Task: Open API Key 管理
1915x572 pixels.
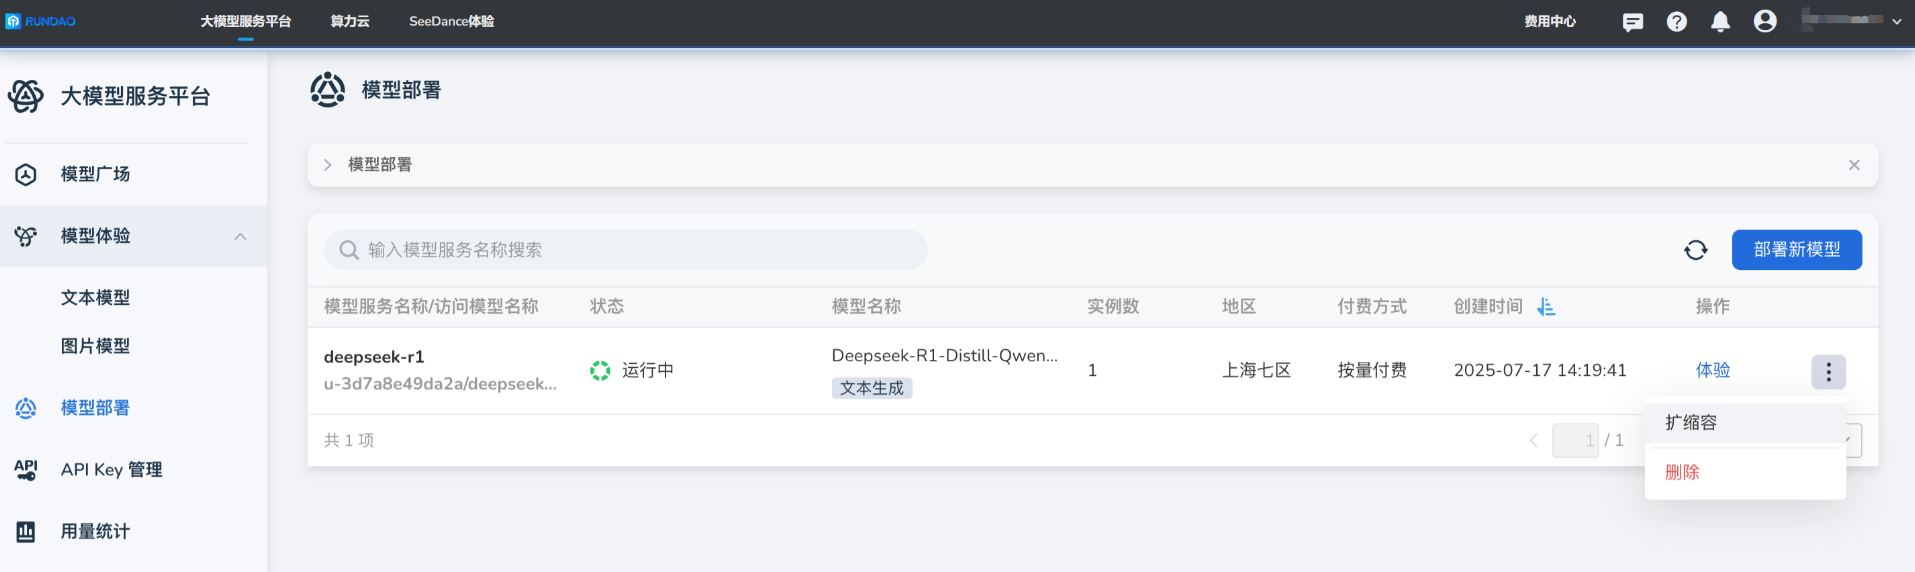Action: pos(111,470)
